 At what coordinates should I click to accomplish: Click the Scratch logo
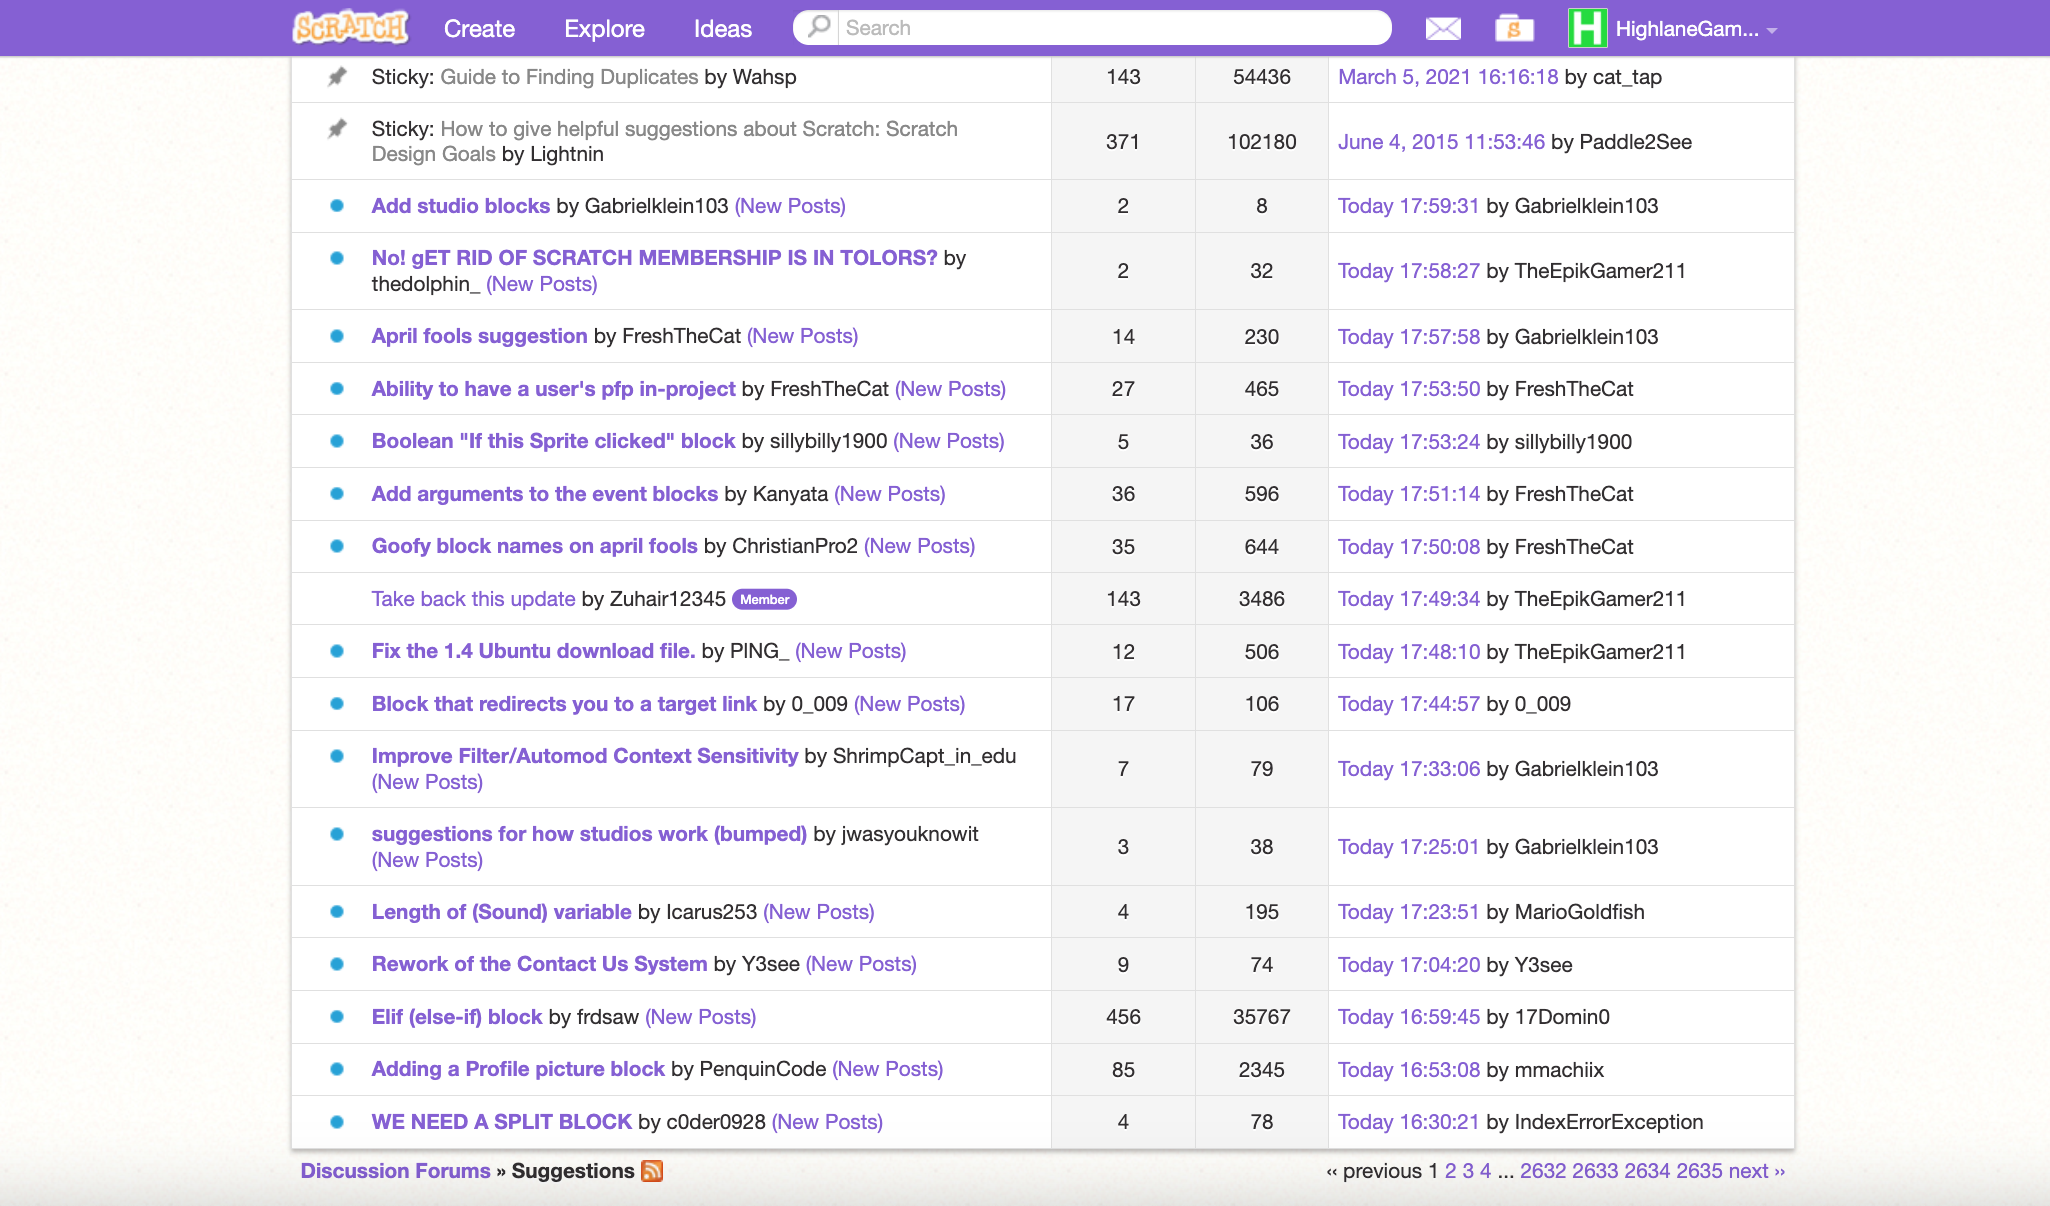(x=350, y=28)
